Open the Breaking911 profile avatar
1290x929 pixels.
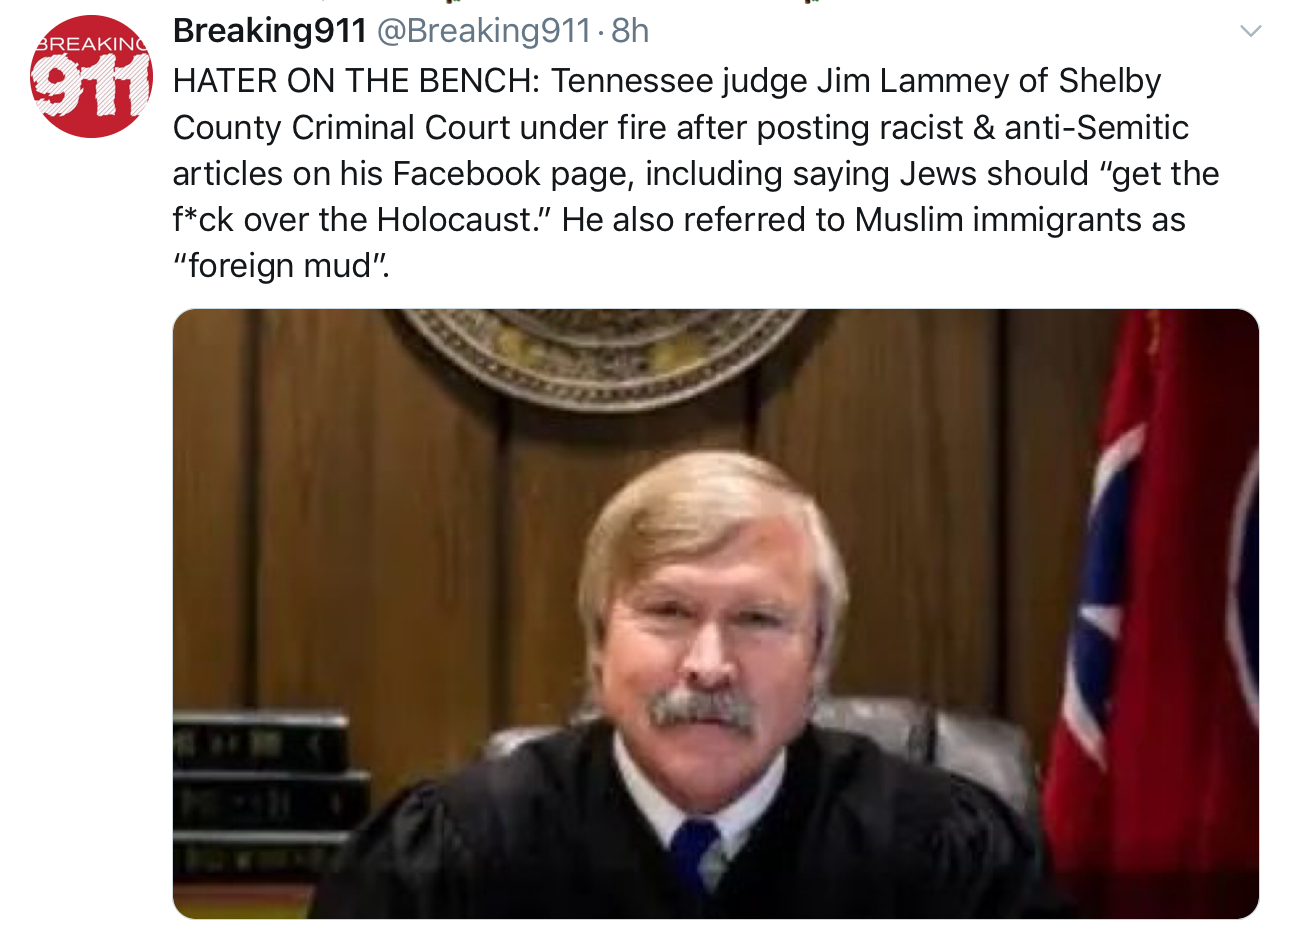click(91, 77)
